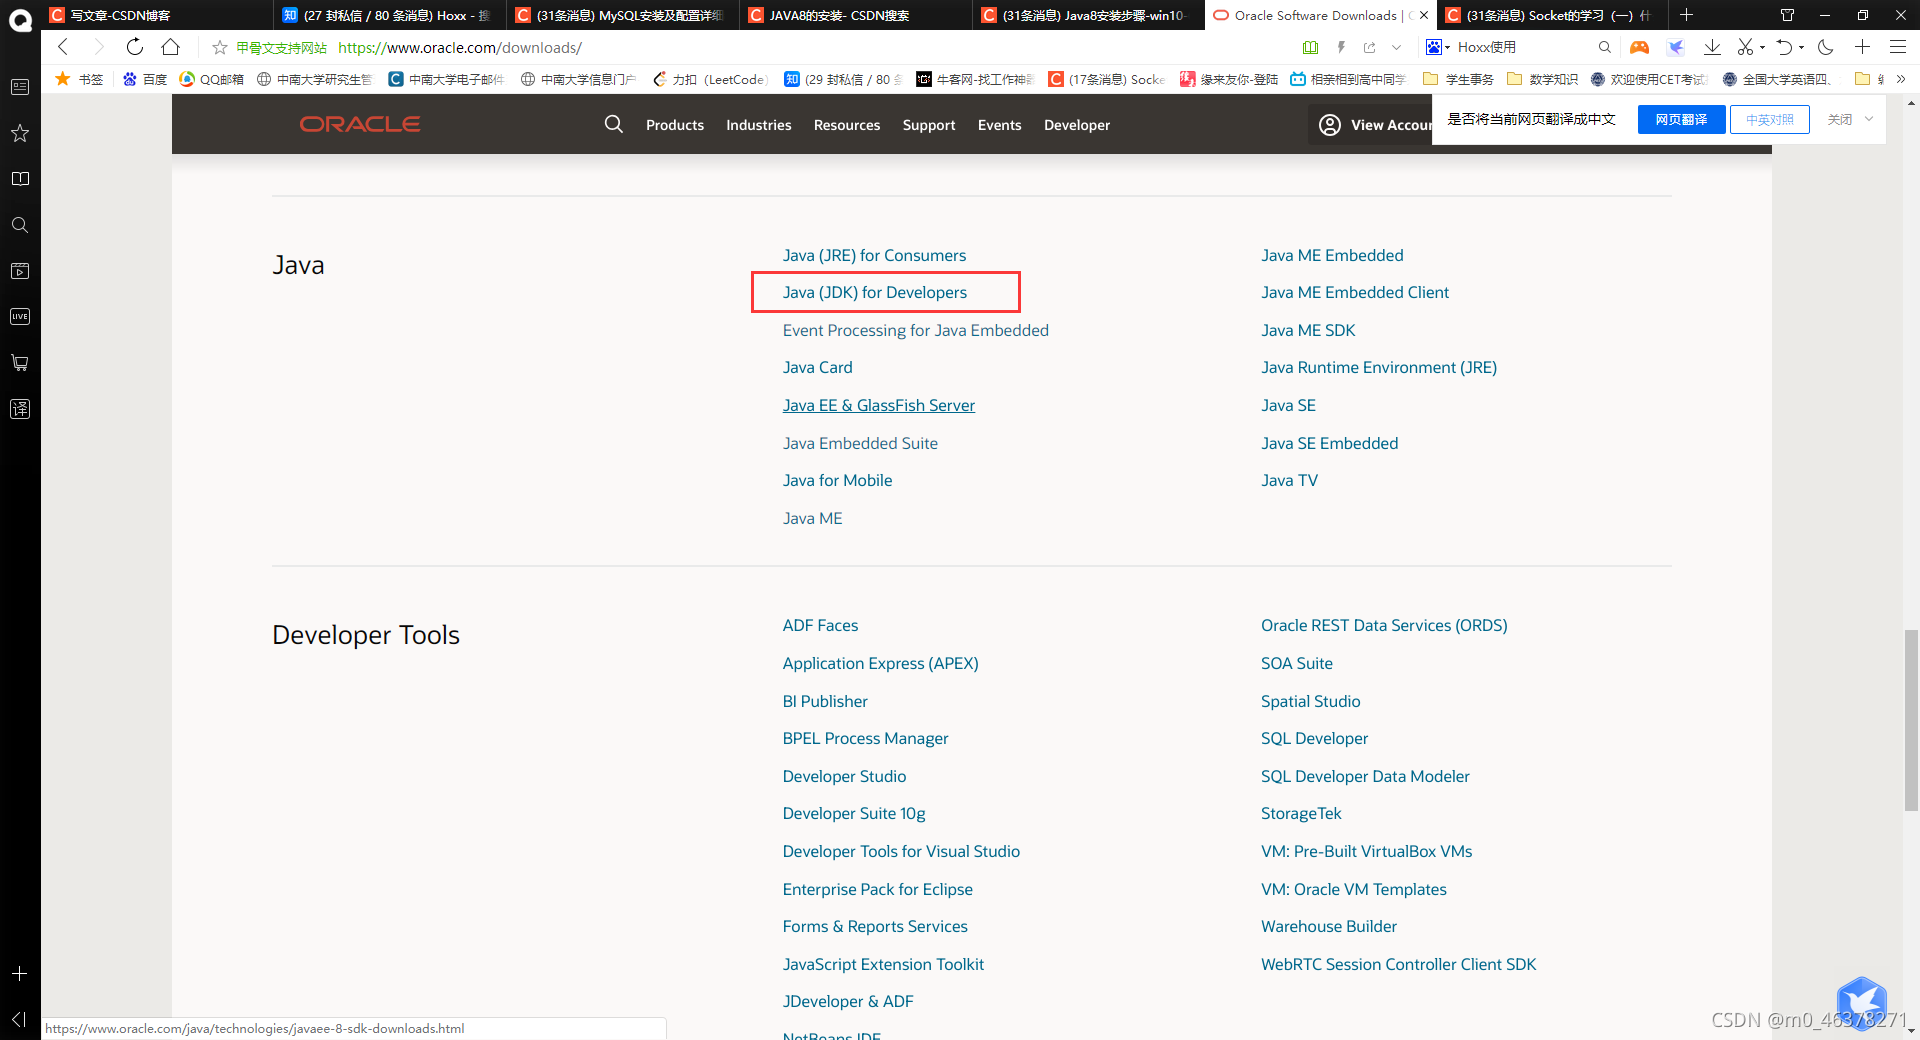This screenshot has height=1040, width=1920.
Task: Open the 百度 bookmark
Action: click(145, 79)
